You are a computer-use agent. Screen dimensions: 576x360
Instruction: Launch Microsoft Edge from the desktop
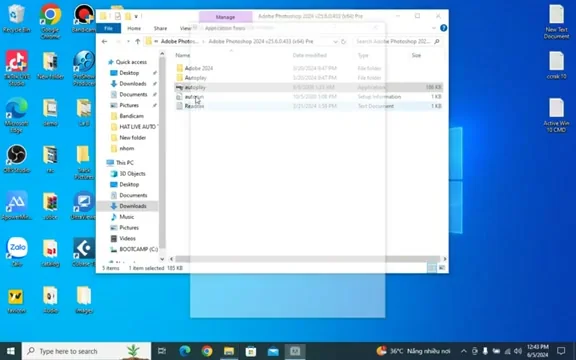(16, 115)
